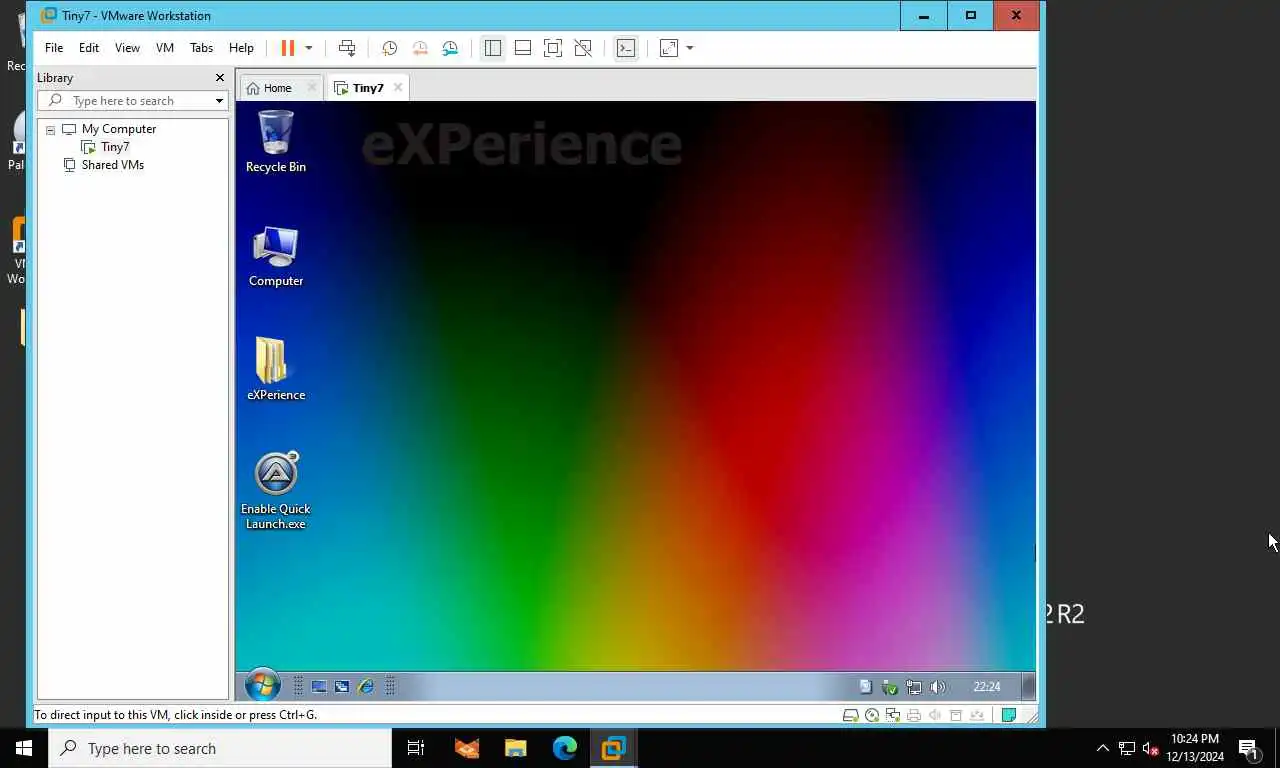Click the Show Desktop quick launch icon in guest
The image size is (1280, 768).
(x=319, y=687)
